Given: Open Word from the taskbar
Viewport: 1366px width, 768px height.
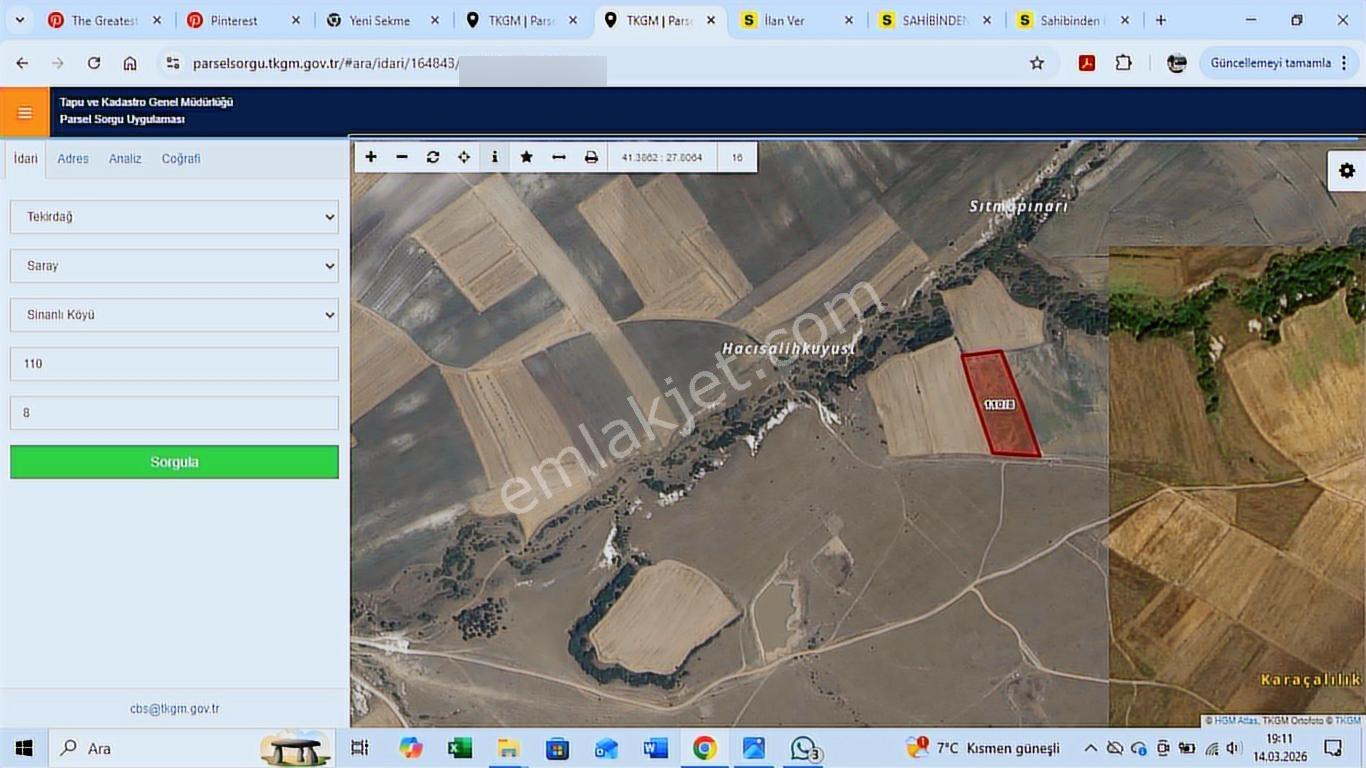Looking at the screenshot, I should click(x=656, y=748).
